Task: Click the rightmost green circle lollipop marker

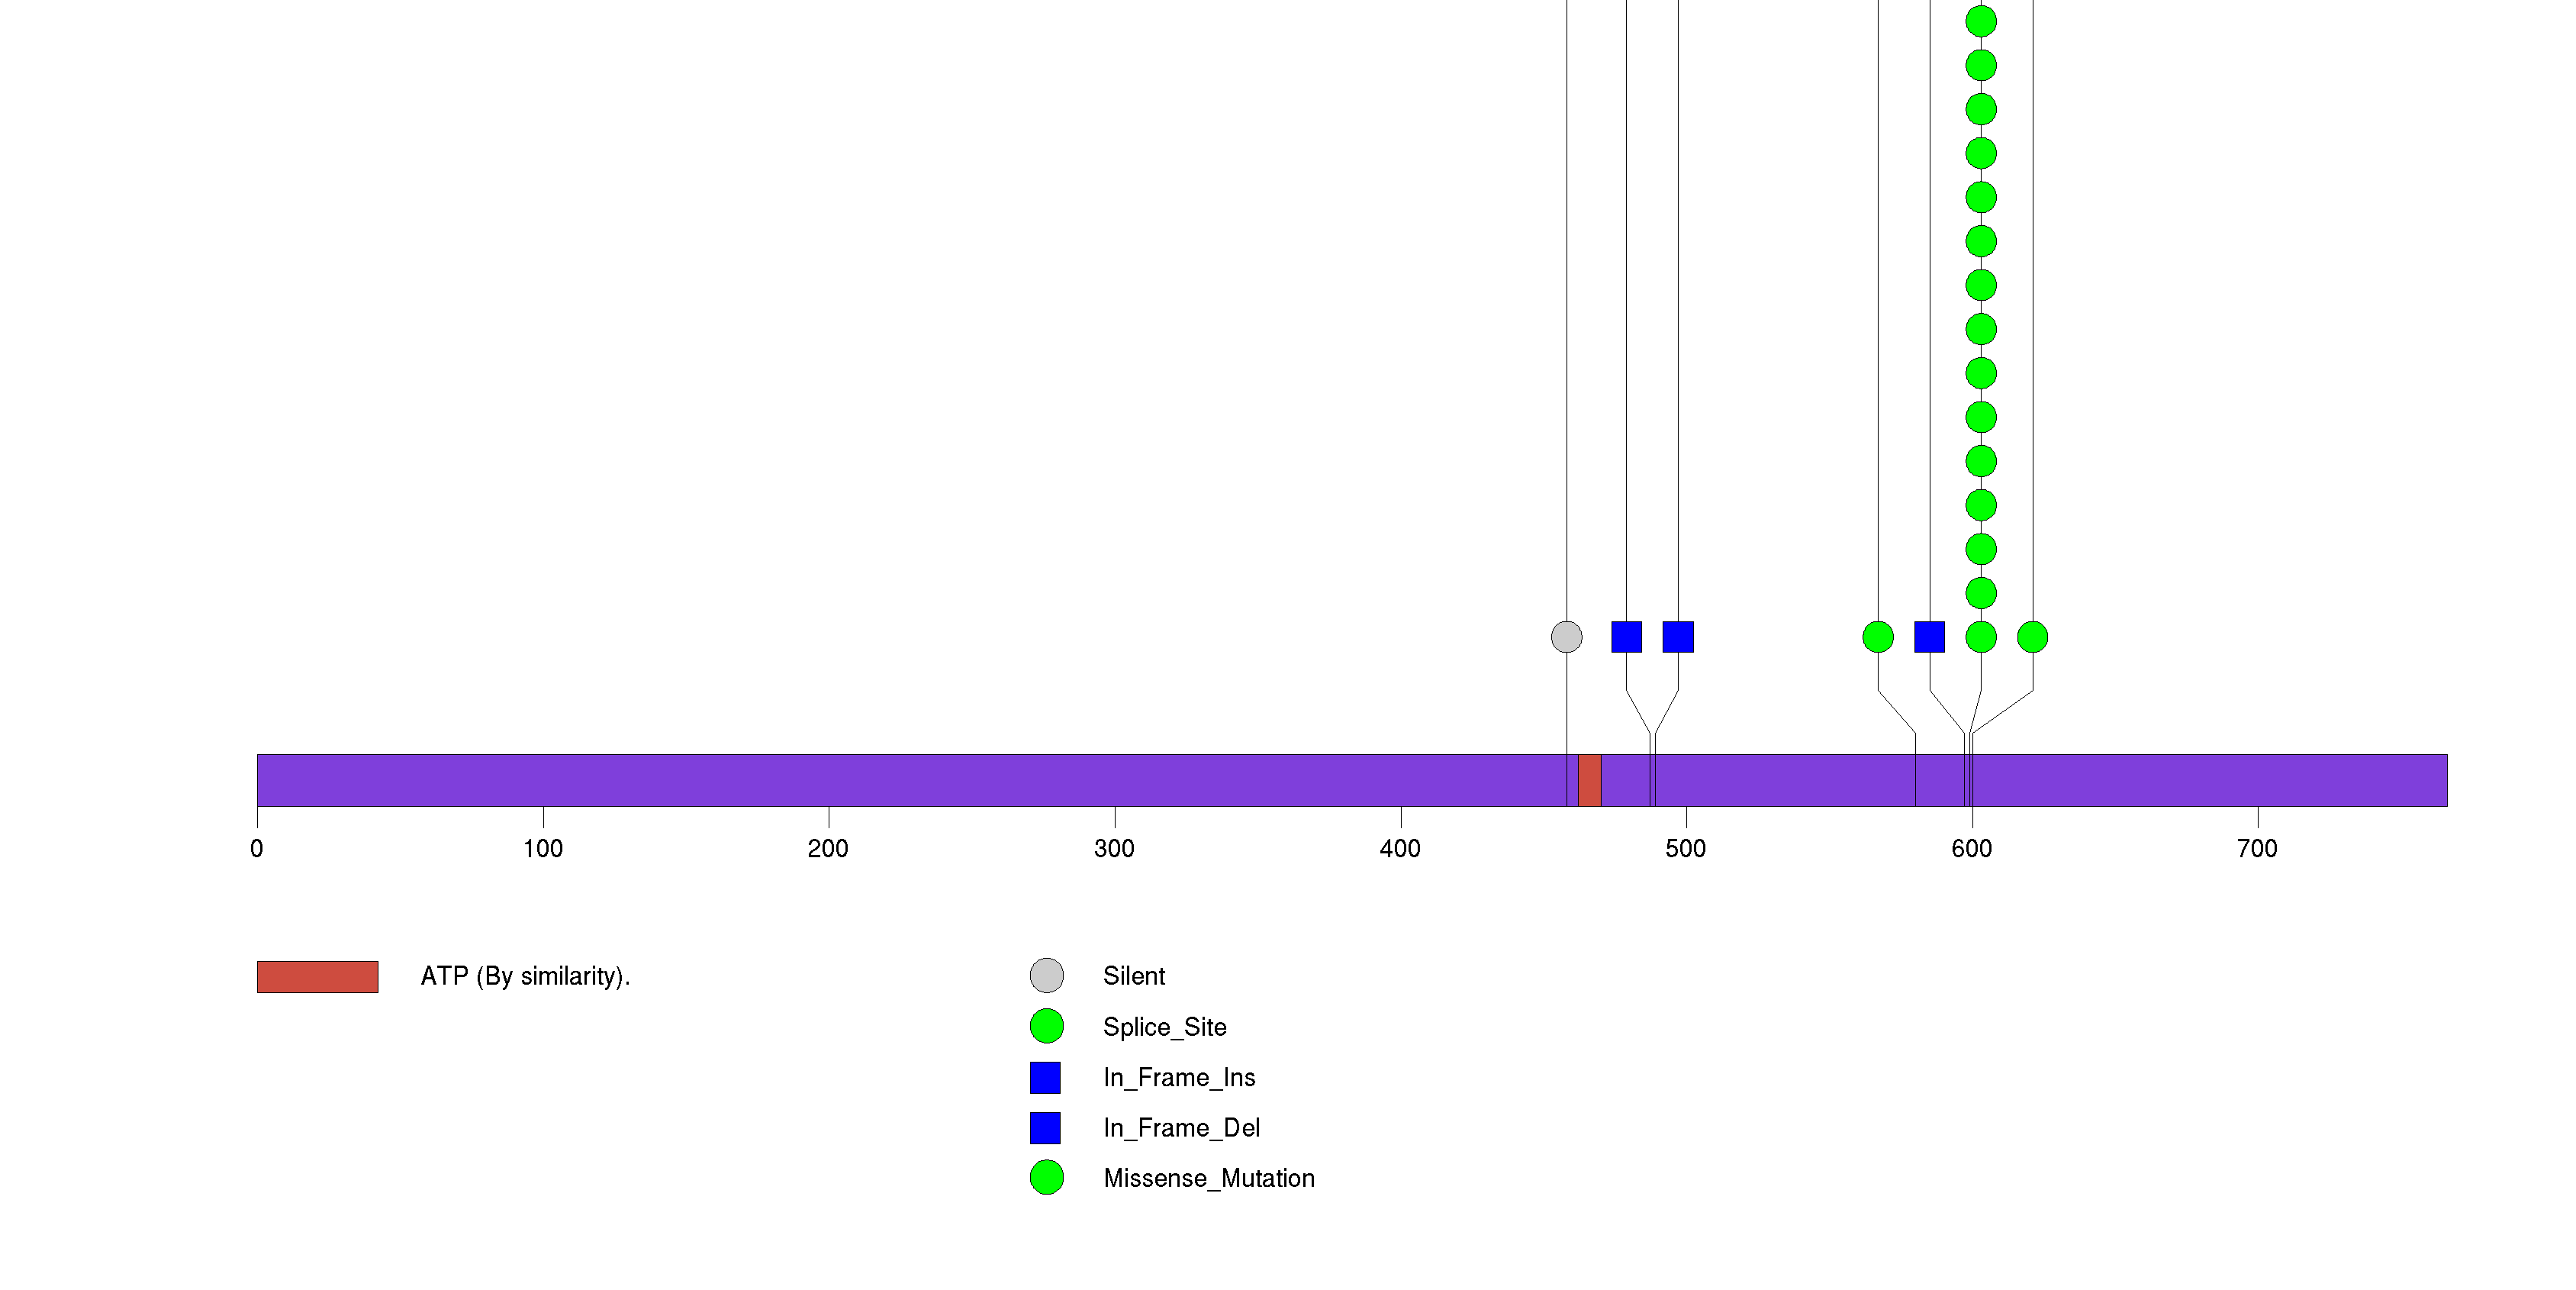Action: 2032,637
